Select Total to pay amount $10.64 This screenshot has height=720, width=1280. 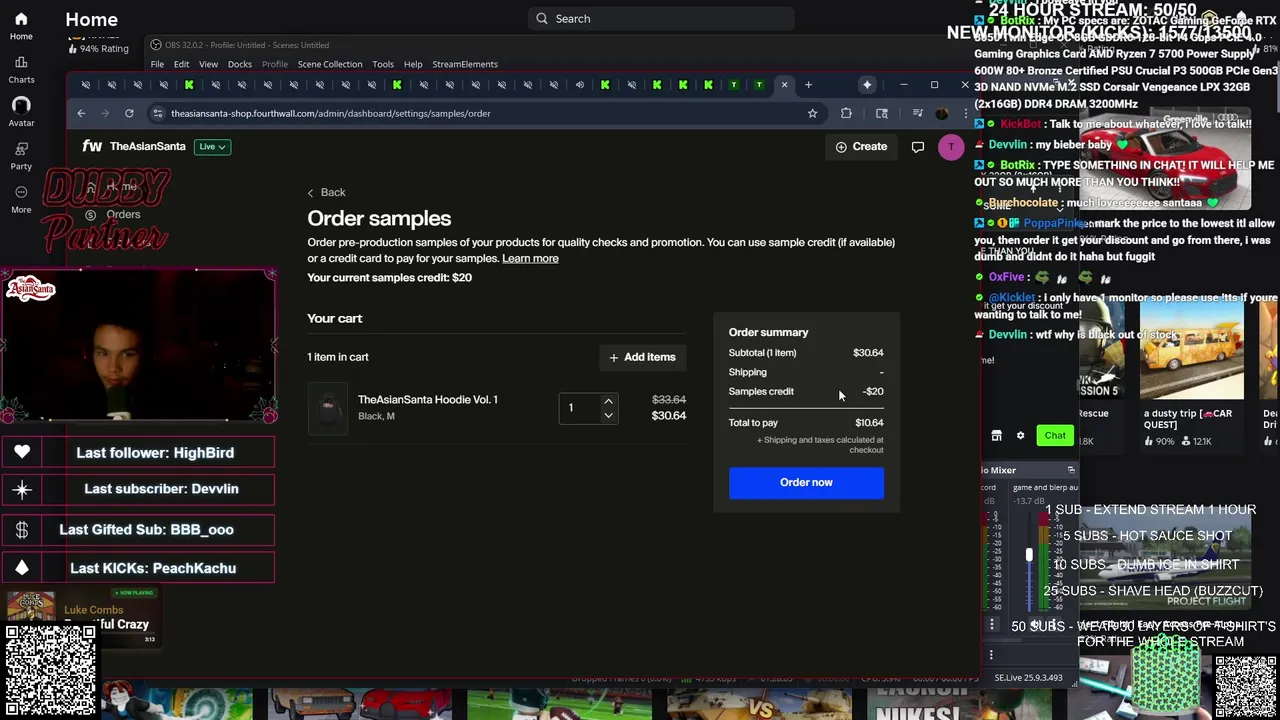tap(869, 422)
